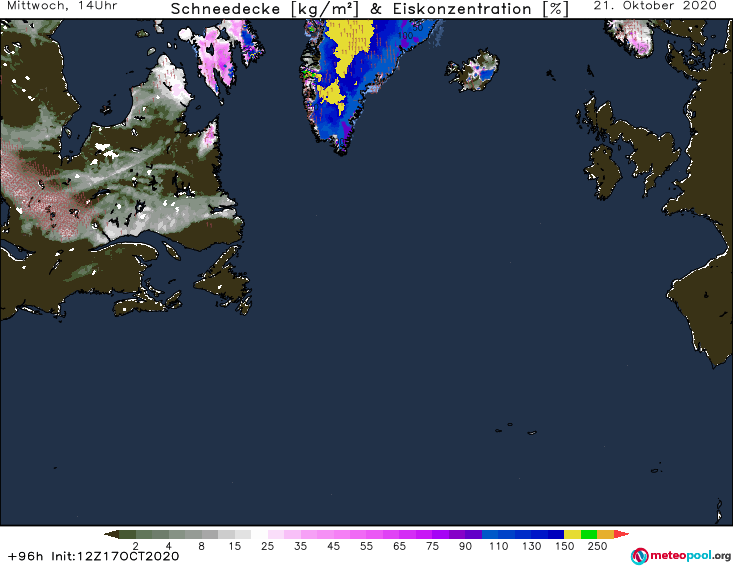The height and width of the screenshot is (566, 733).
Task: Click Iceland on the map
Action: click(473, 71)
